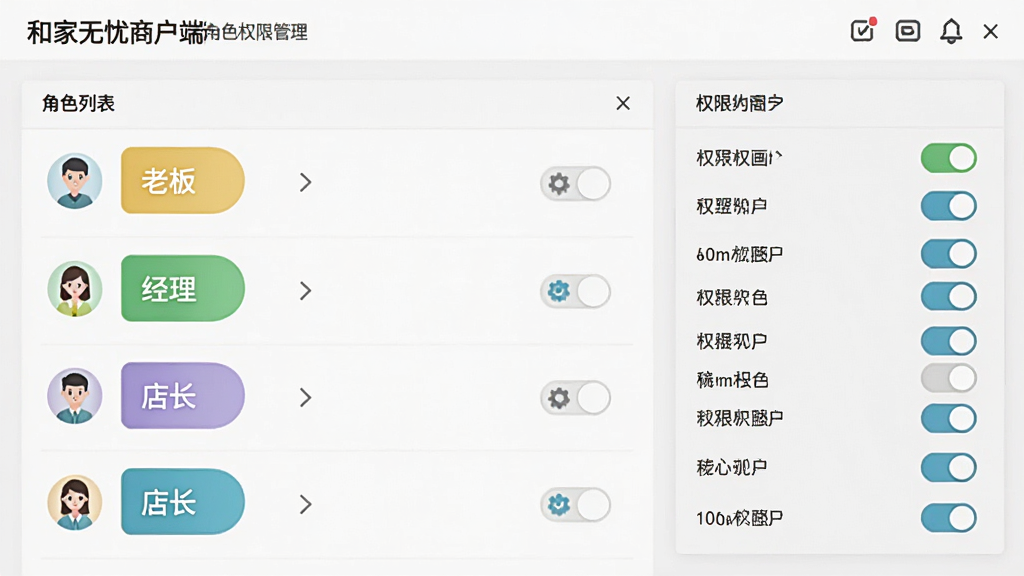Toggle the permission switch on the 60m row
This screenshot has height=576, width=1024.
pos(949,253)
